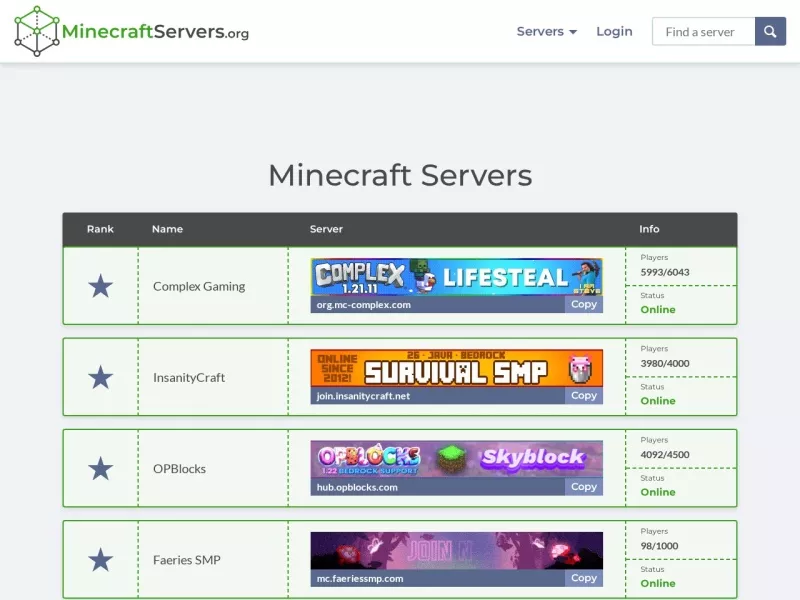Click the Info column header
800x600 pixels.
649,229
